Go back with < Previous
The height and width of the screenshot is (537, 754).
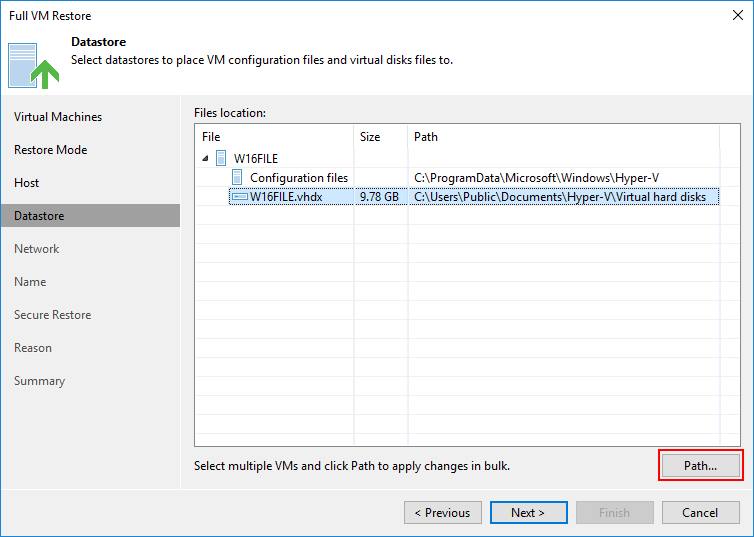click(442, 512)
